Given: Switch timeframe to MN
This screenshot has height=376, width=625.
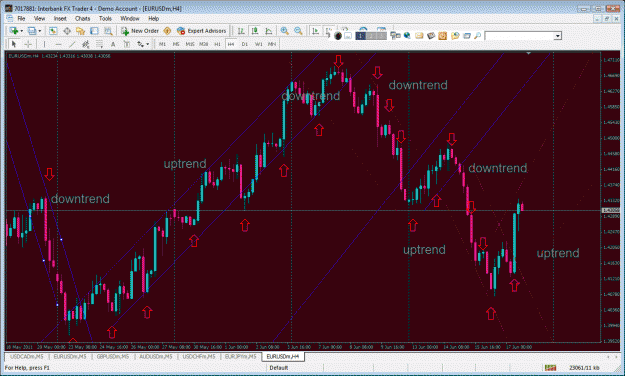Looking at the screenshot, I should tap(272, 44).
